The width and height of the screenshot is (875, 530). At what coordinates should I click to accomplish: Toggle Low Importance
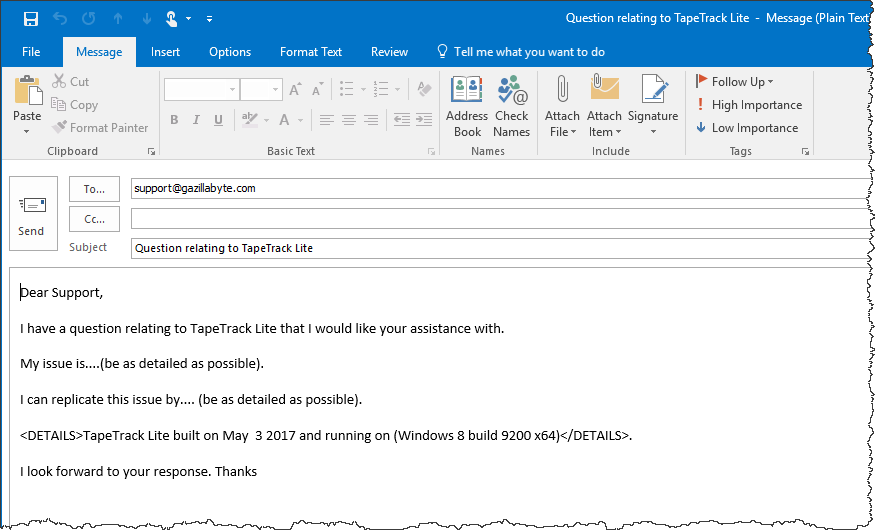point(747,127)
